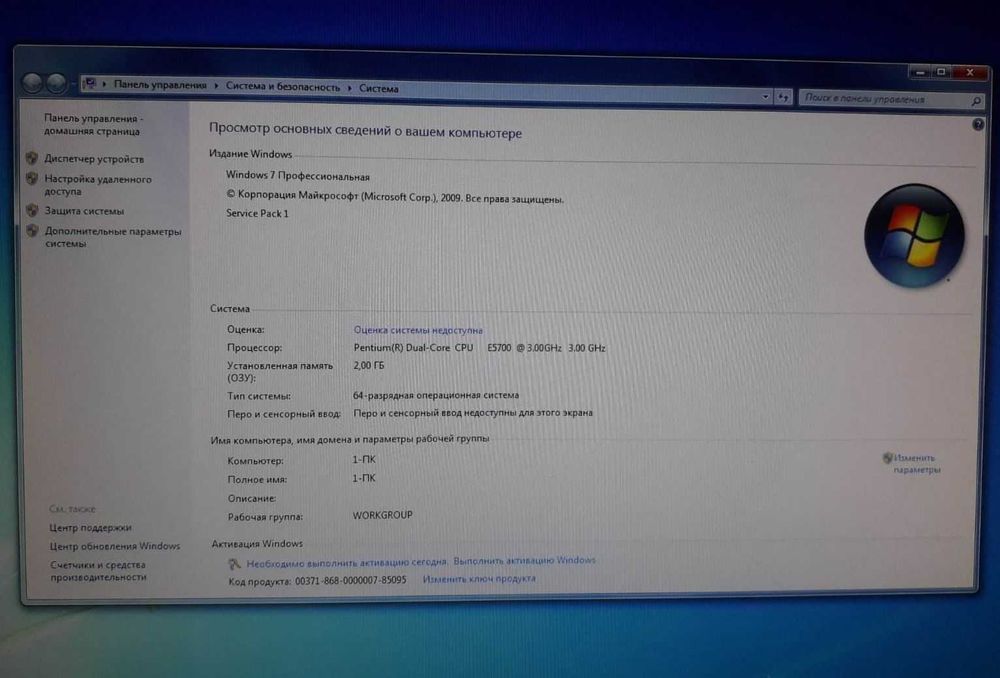Expand the arrow before Панель управления breadcrumb
The image size is (1000, 678).
pyautogui.click(x=104, y=84)
